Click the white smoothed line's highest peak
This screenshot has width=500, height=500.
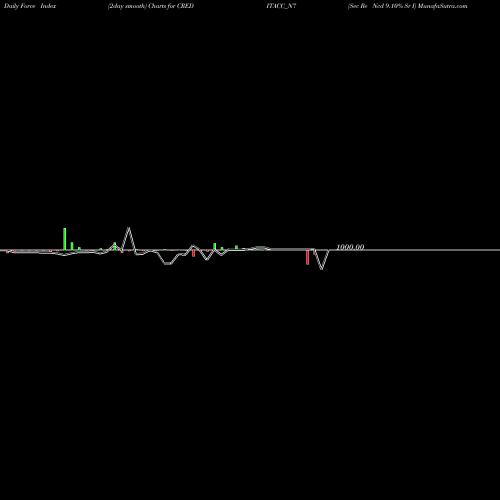[x=129, y=228]
